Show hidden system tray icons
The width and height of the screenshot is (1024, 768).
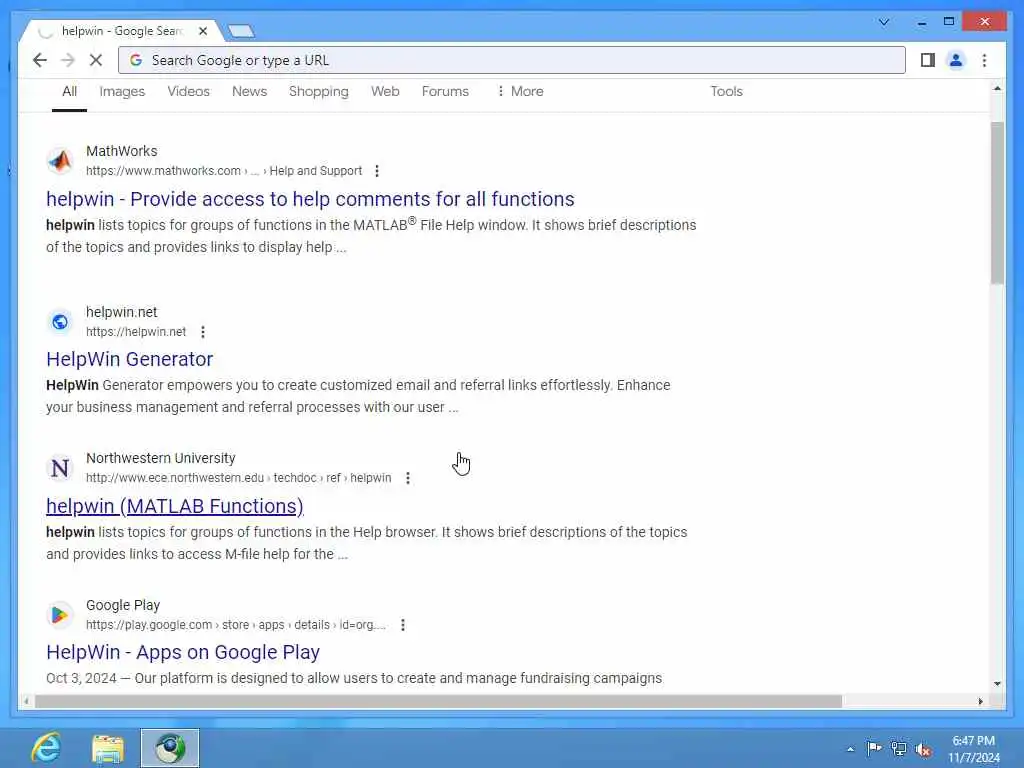[x=850, y=749]
